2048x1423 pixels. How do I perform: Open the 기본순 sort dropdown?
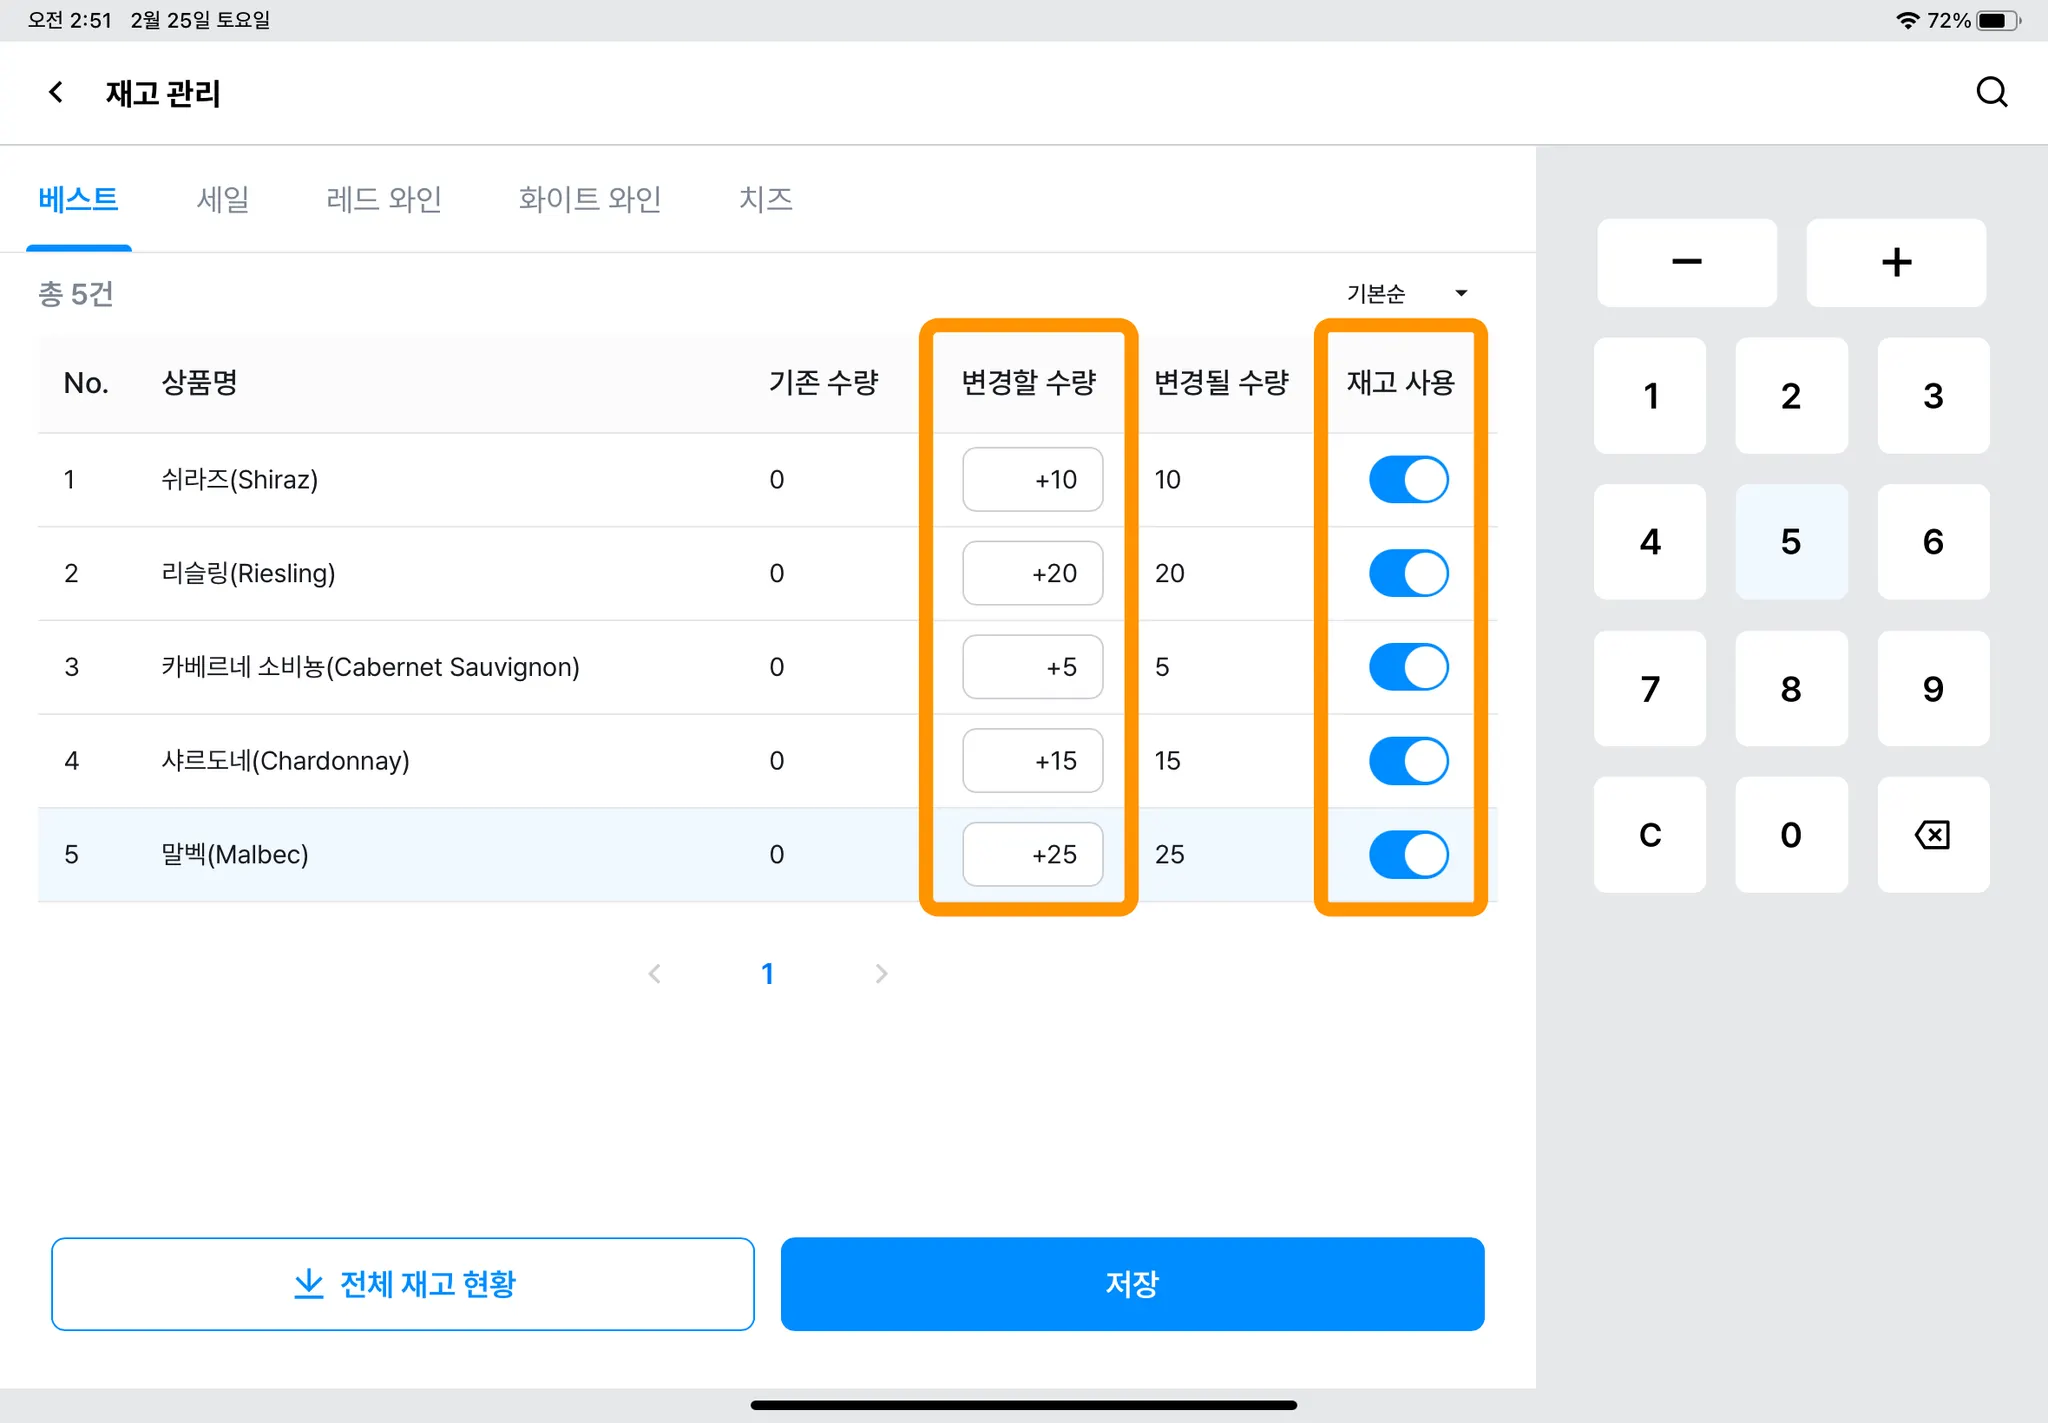1405,294
